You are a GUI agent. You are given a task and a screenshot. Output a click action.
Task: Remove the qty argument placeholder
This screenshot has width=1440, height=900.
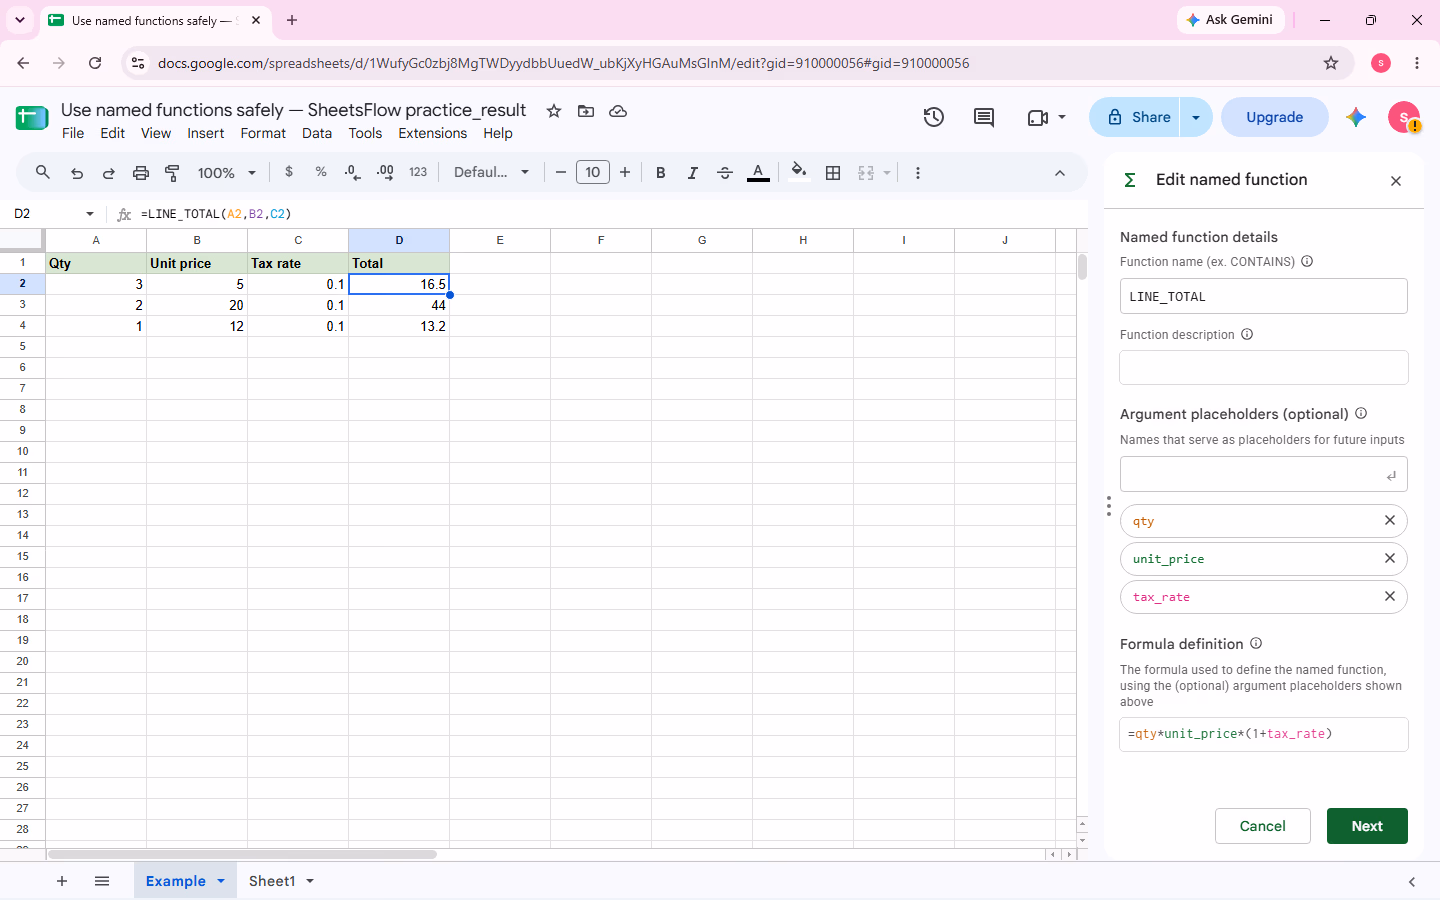1389,521
